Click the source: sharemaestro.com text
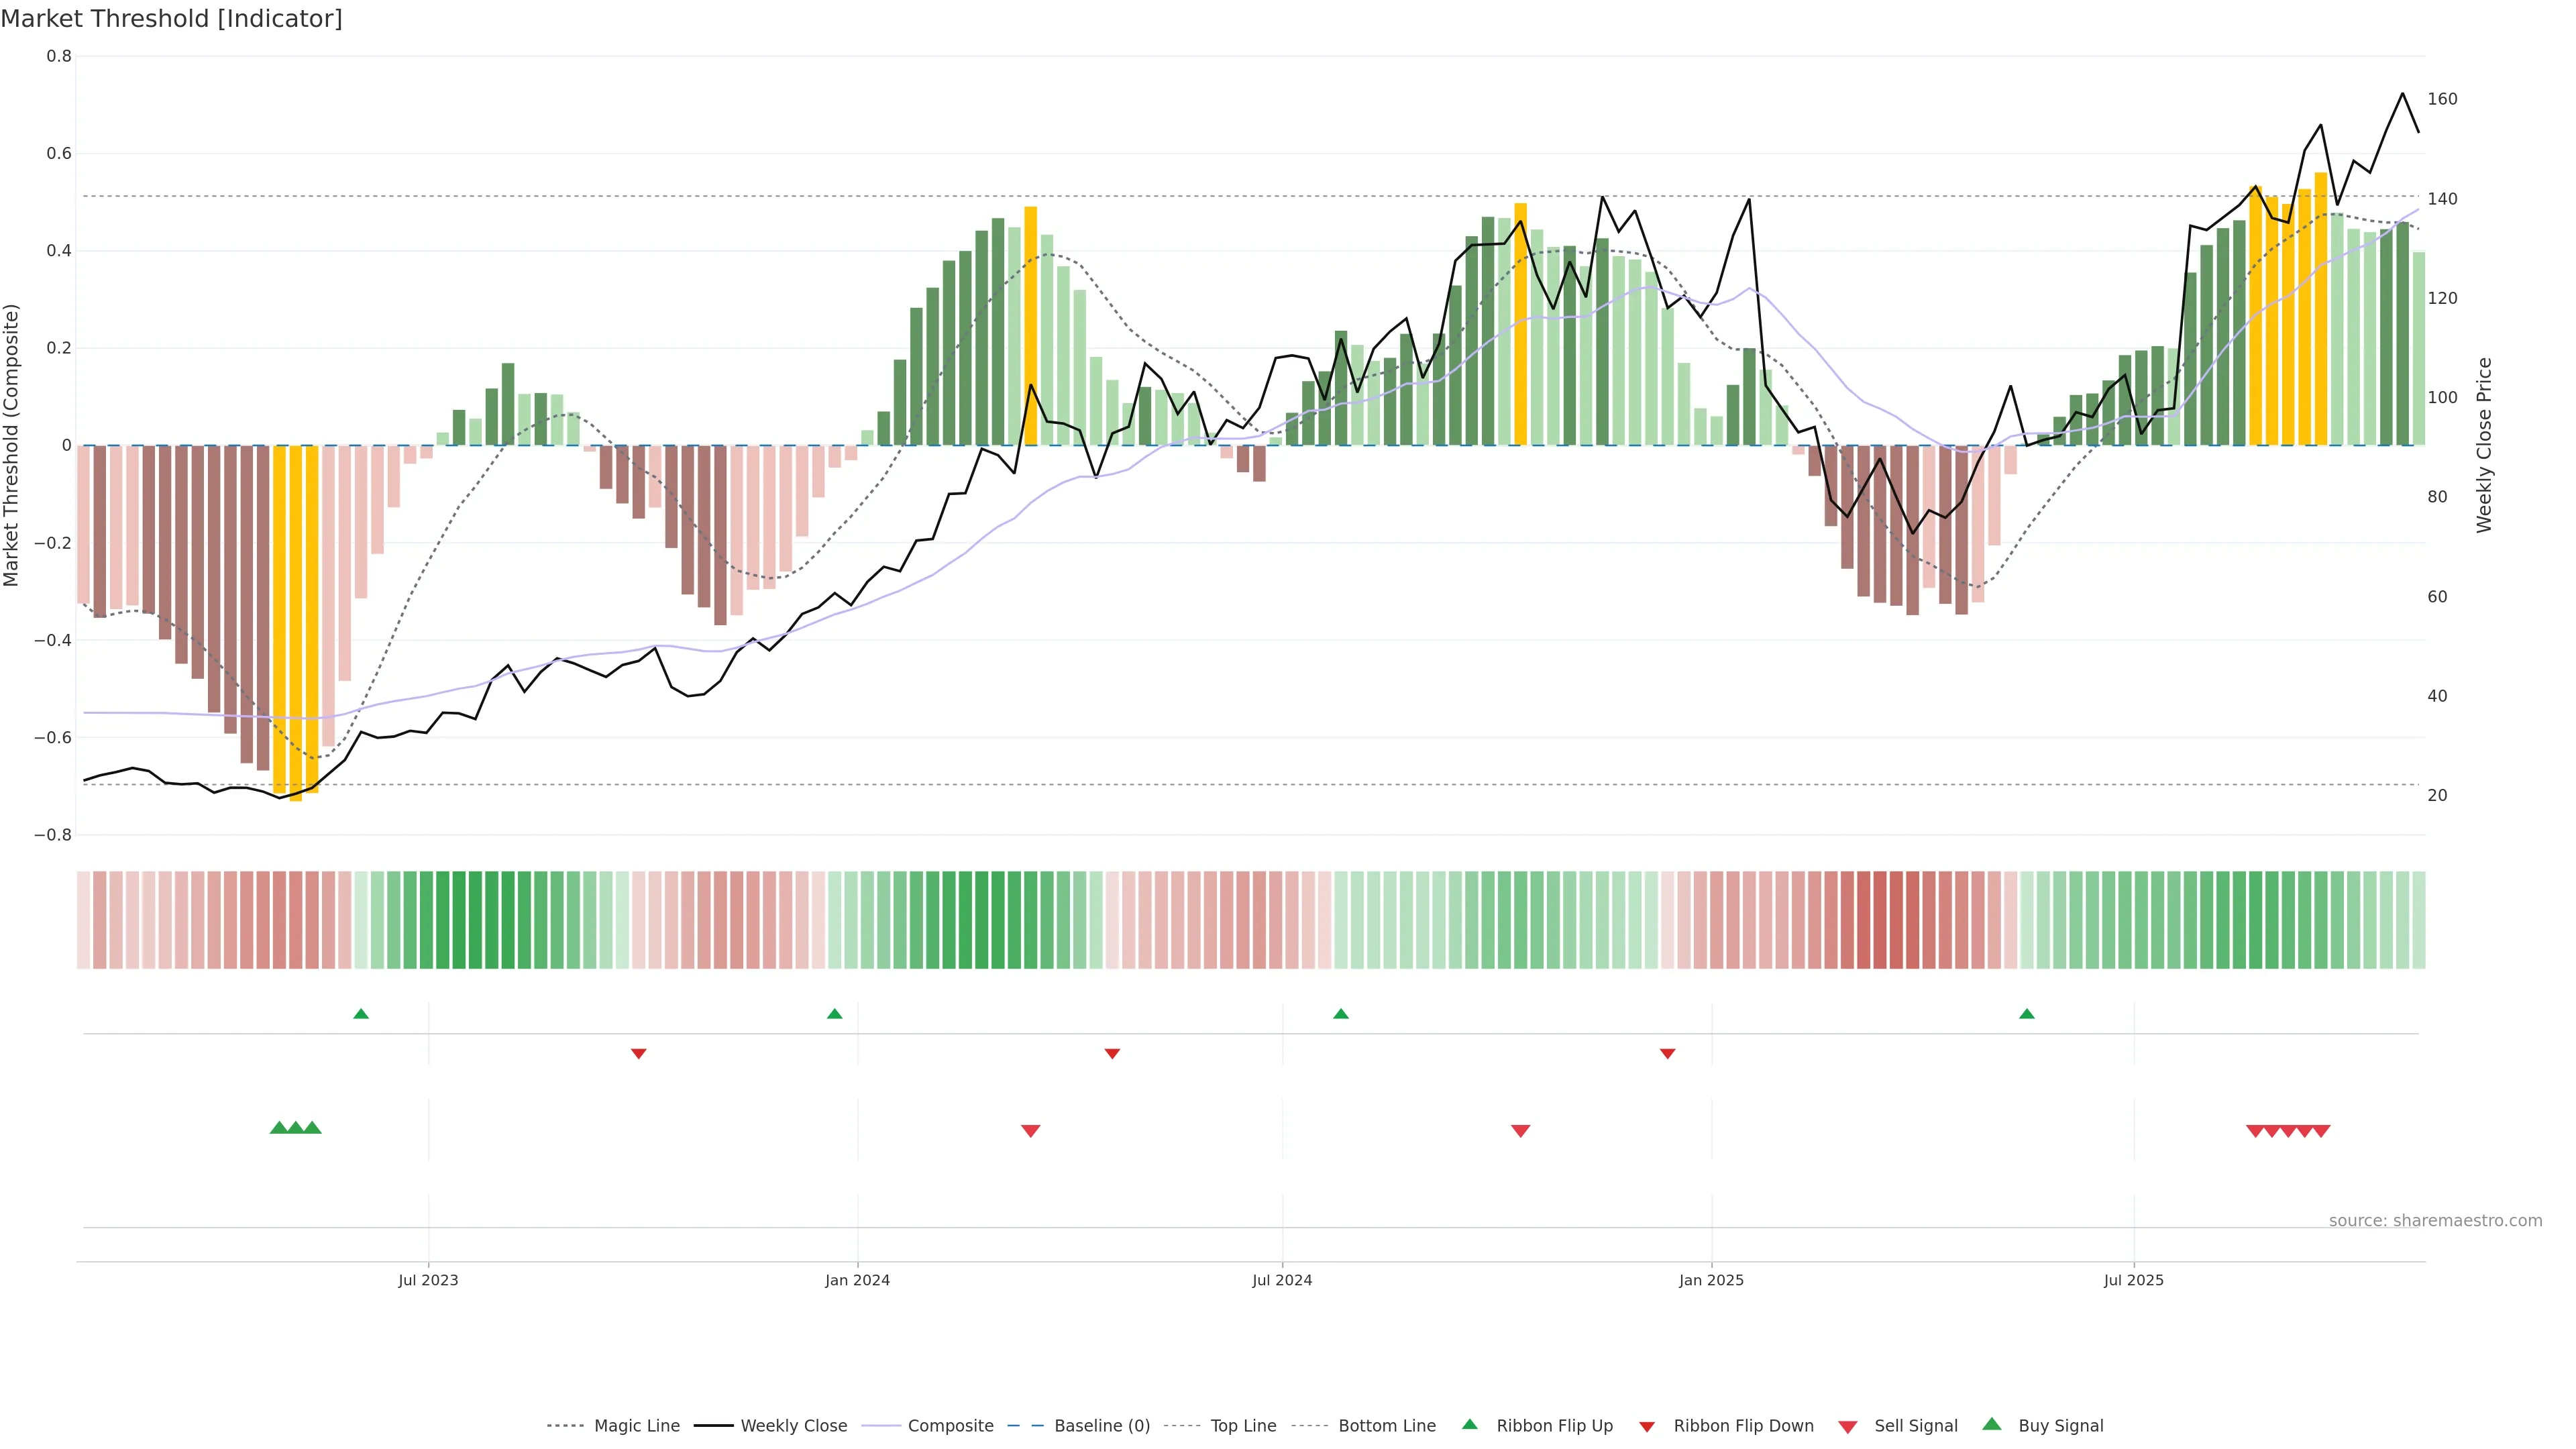 [2435, 1221]
